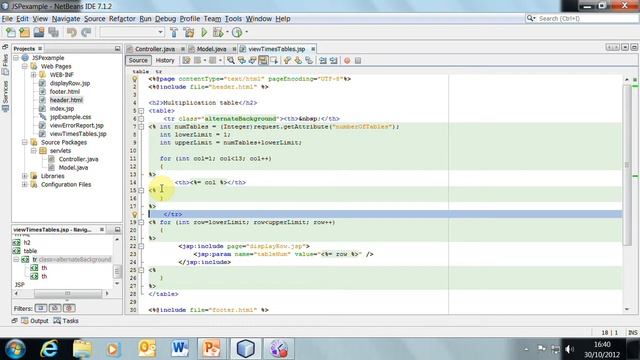The width and height of the screenshot is (640, 360).
Task: Select the Source view button
Action: [x=138, y=60]
